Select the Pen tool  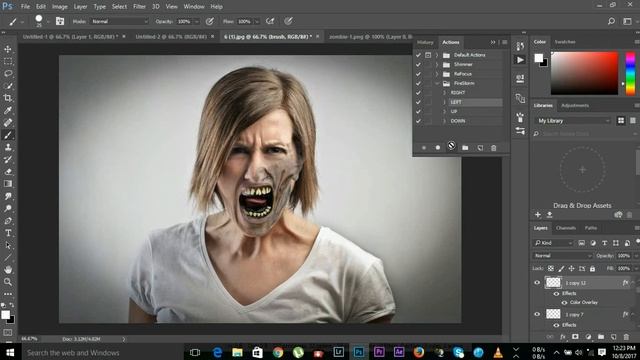[x=8, y=221]
